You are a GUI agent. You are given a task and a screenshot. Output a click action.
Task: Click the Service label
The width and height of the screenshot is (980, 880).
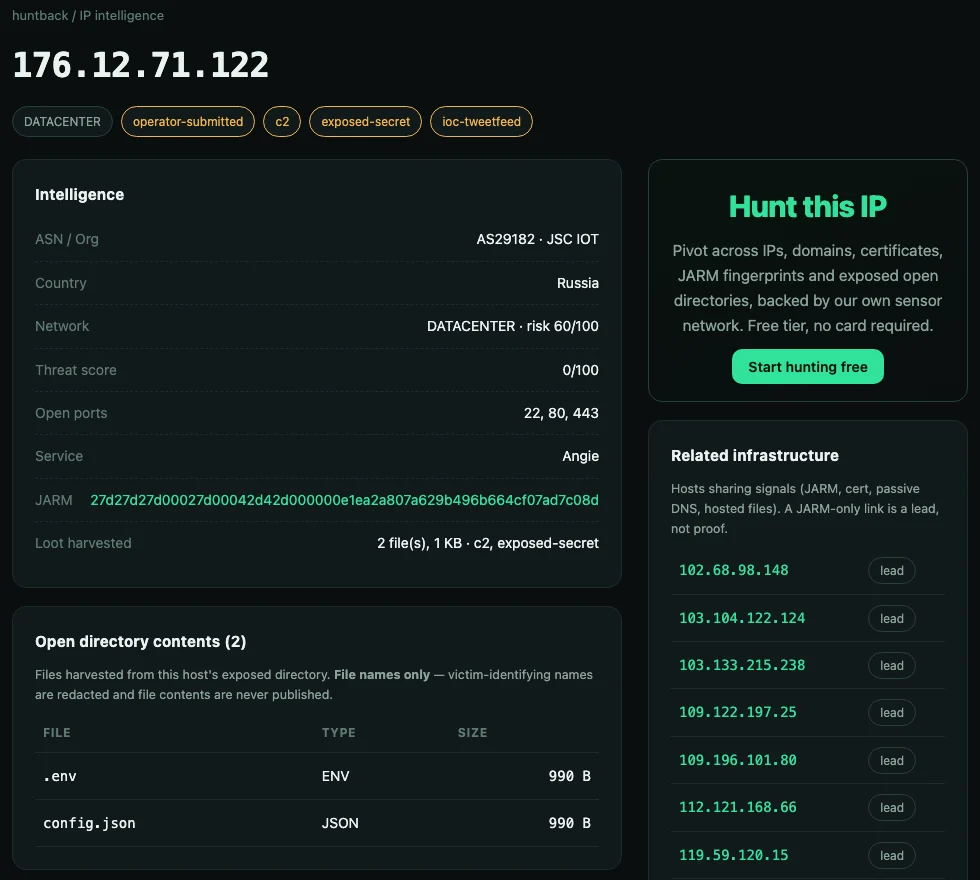[59, 456]
